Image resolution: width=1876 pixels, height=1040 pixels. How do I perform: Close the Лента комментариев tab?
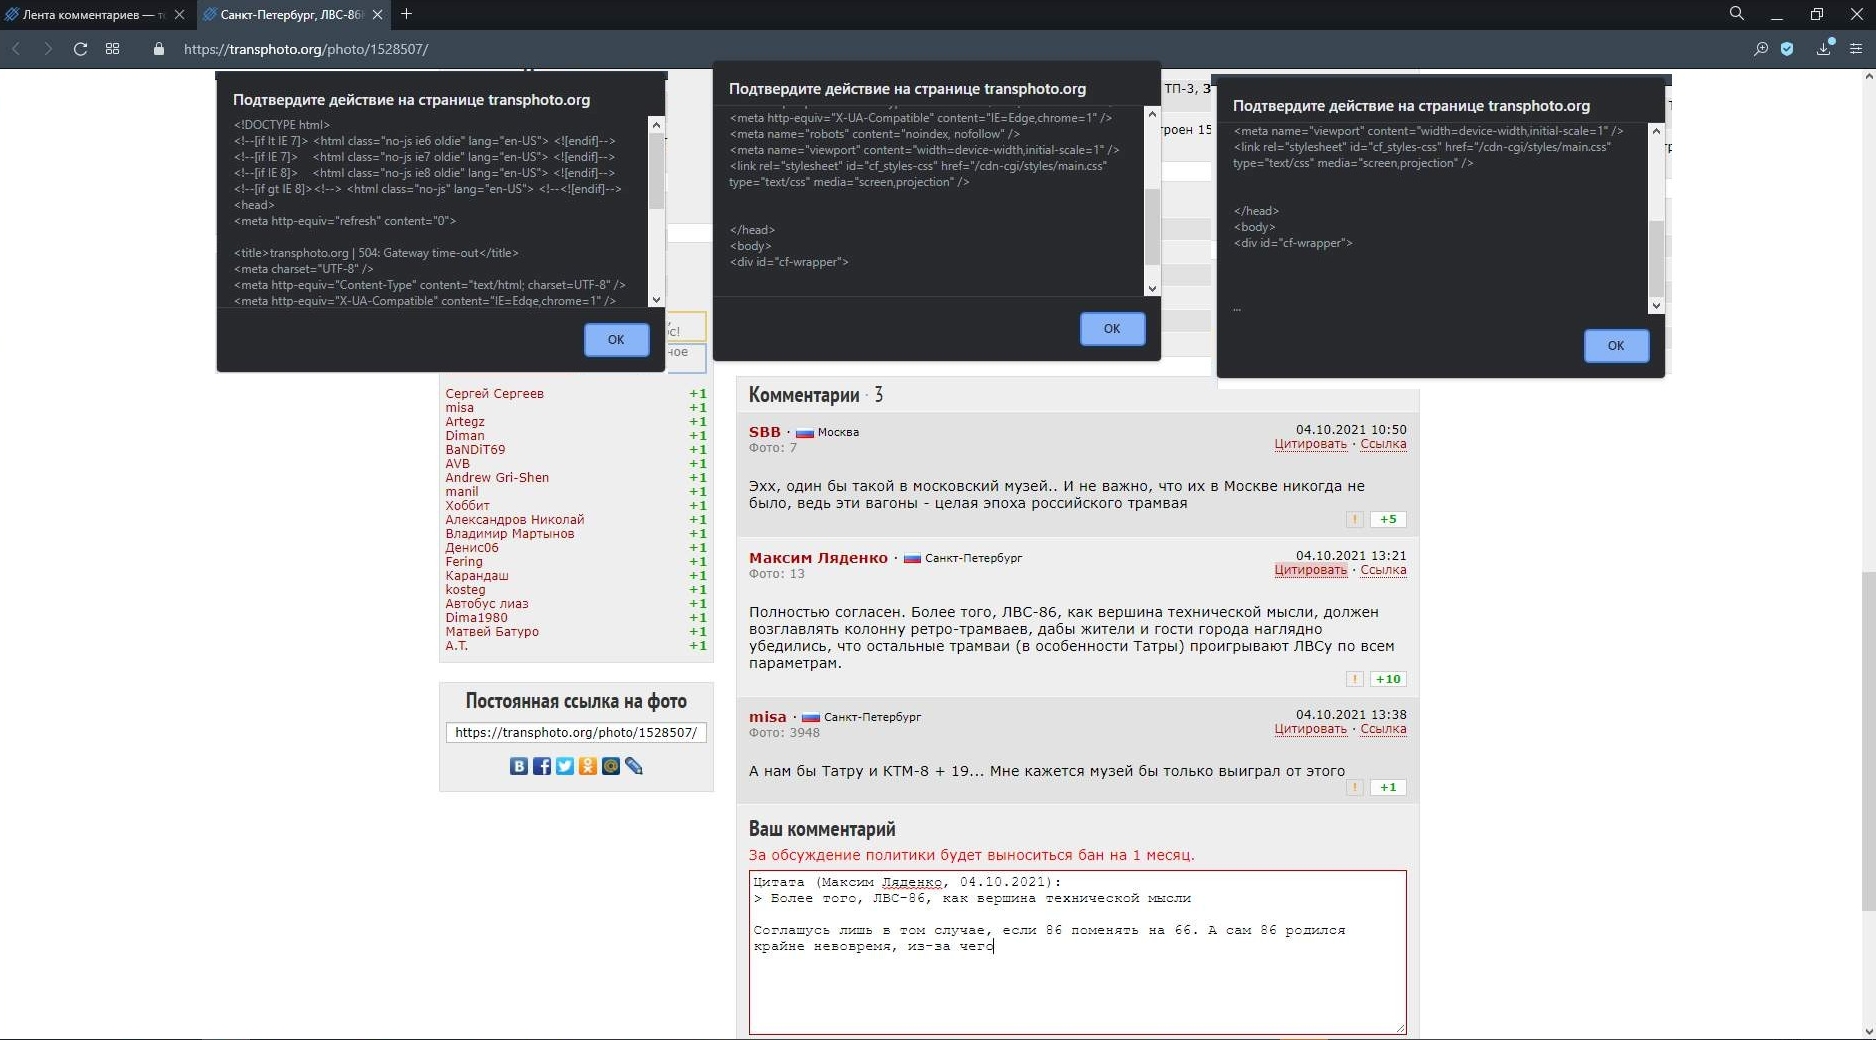point(179,15)
